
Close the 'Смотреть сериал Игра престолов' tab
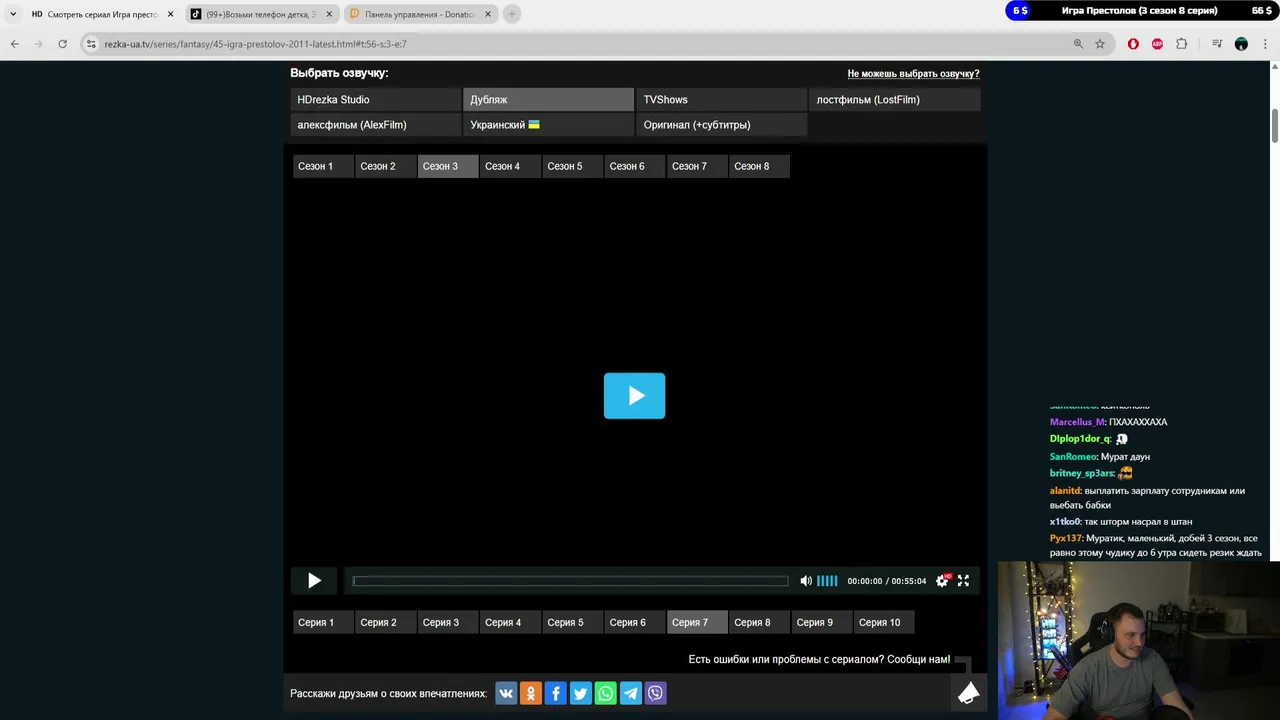(x=170, y=14)
